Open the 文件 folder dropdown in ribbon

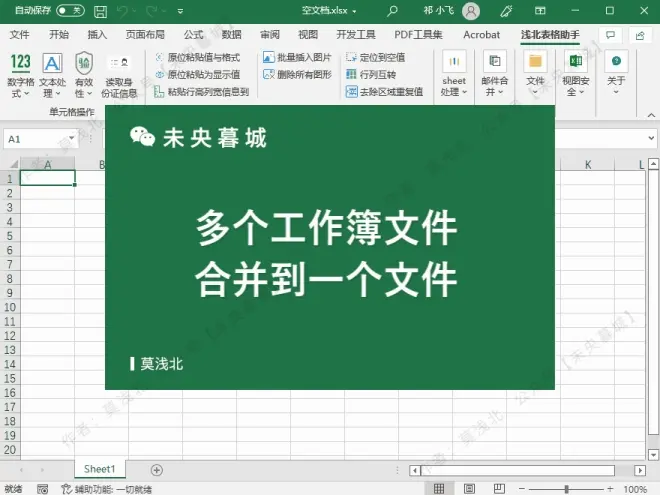click(535, 73)
